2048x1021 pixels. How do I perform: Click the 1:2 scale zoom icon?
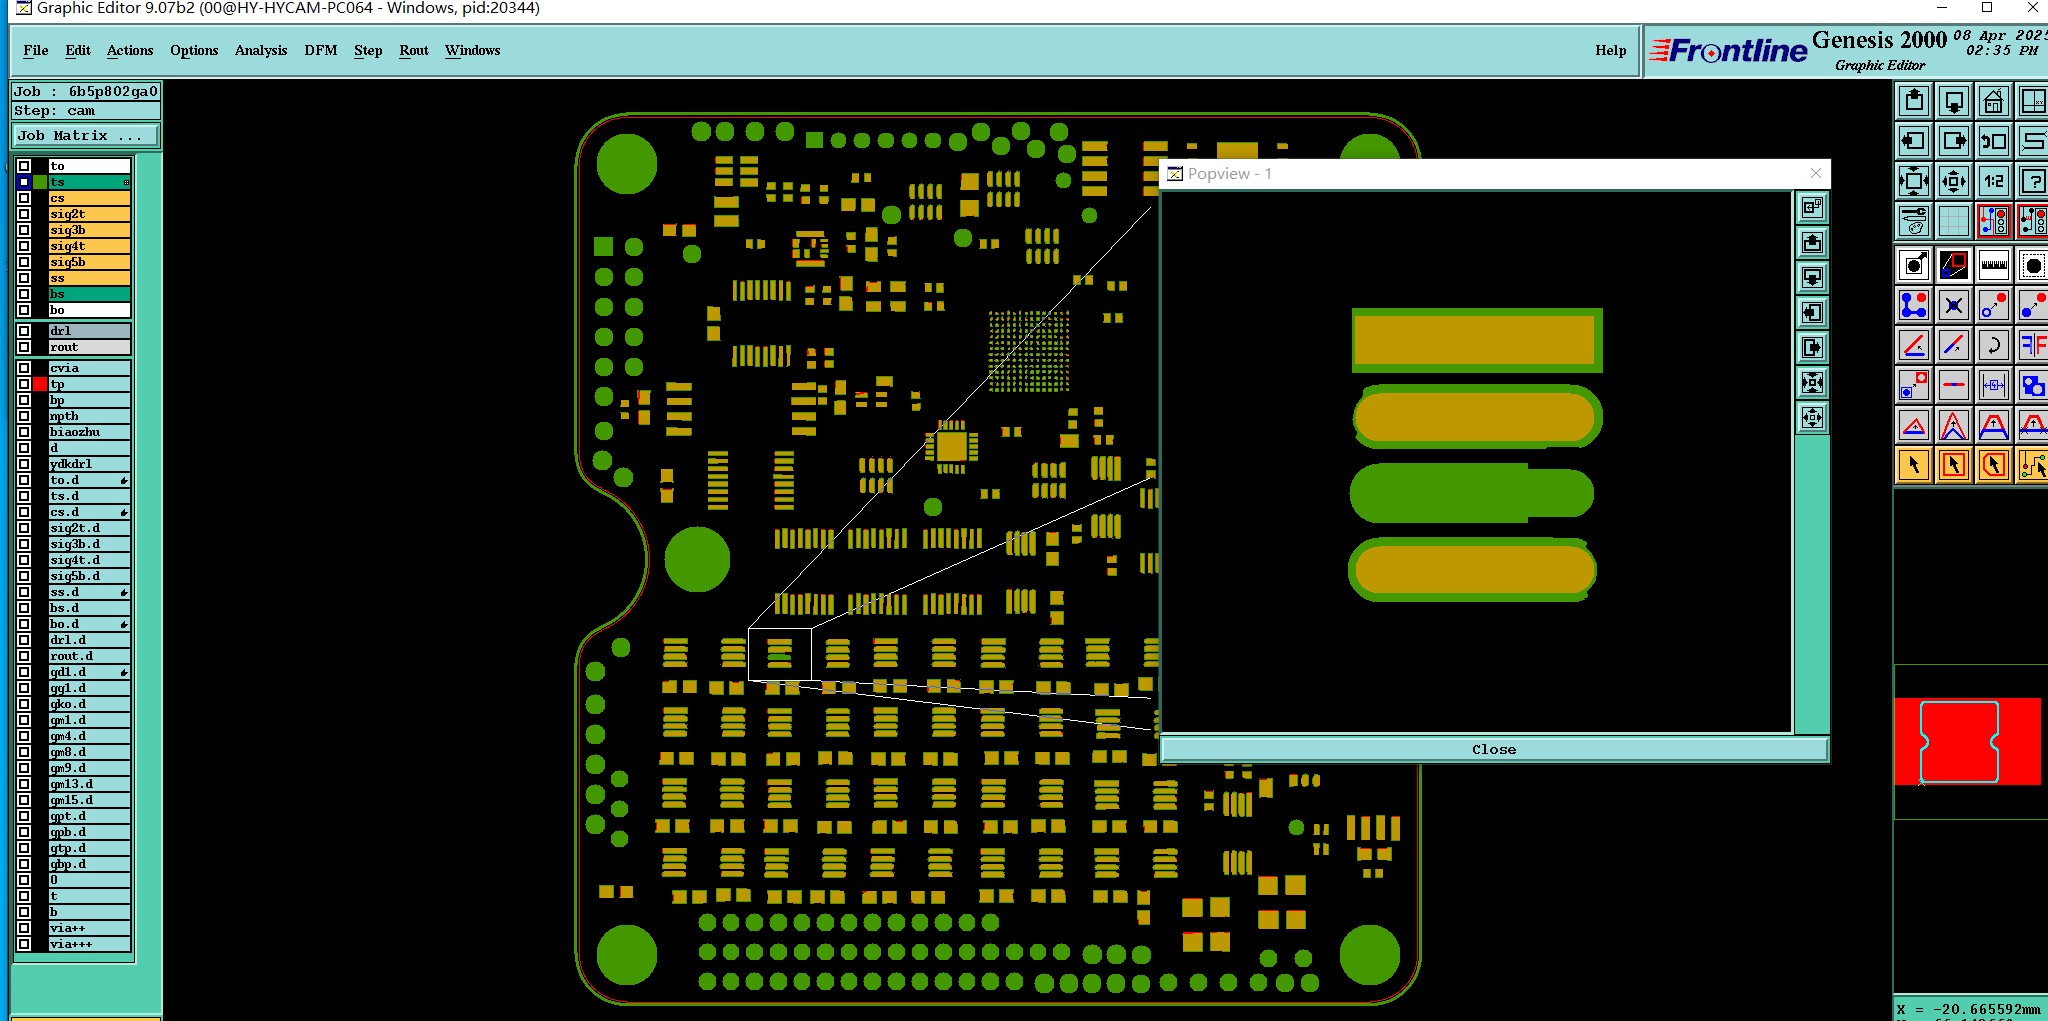(x=1993, y=181)
